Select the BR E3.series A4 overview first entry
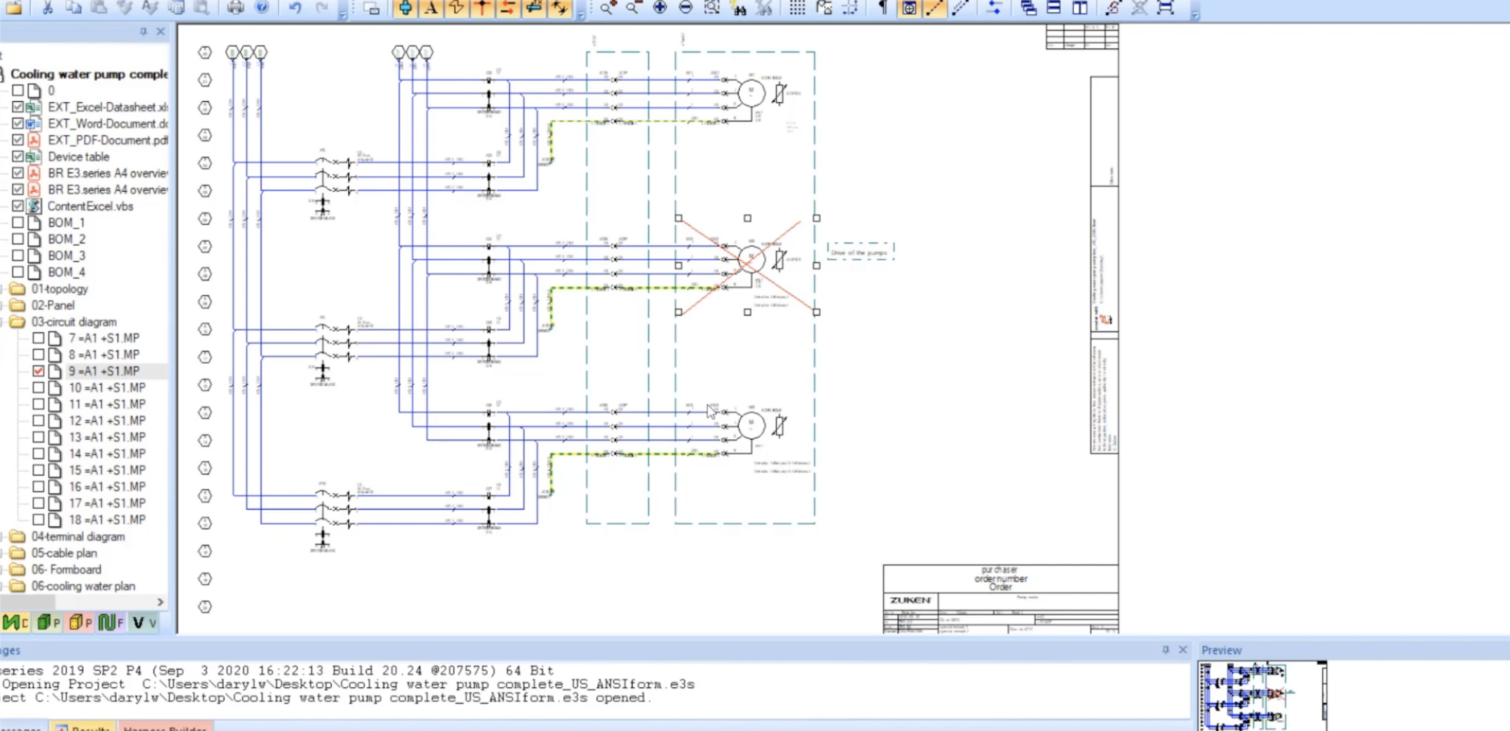This screenshot has height=731, width=1510. coord(107,173)
